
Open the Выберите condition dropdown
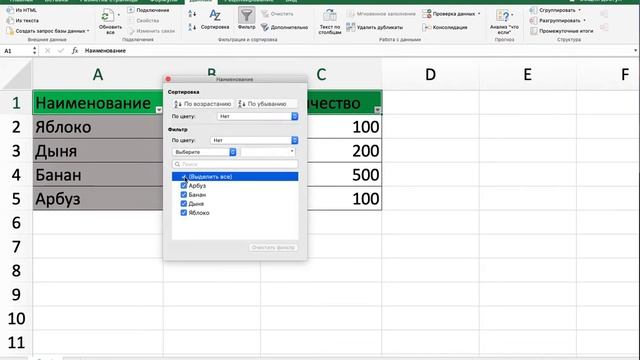coord(204,152)
